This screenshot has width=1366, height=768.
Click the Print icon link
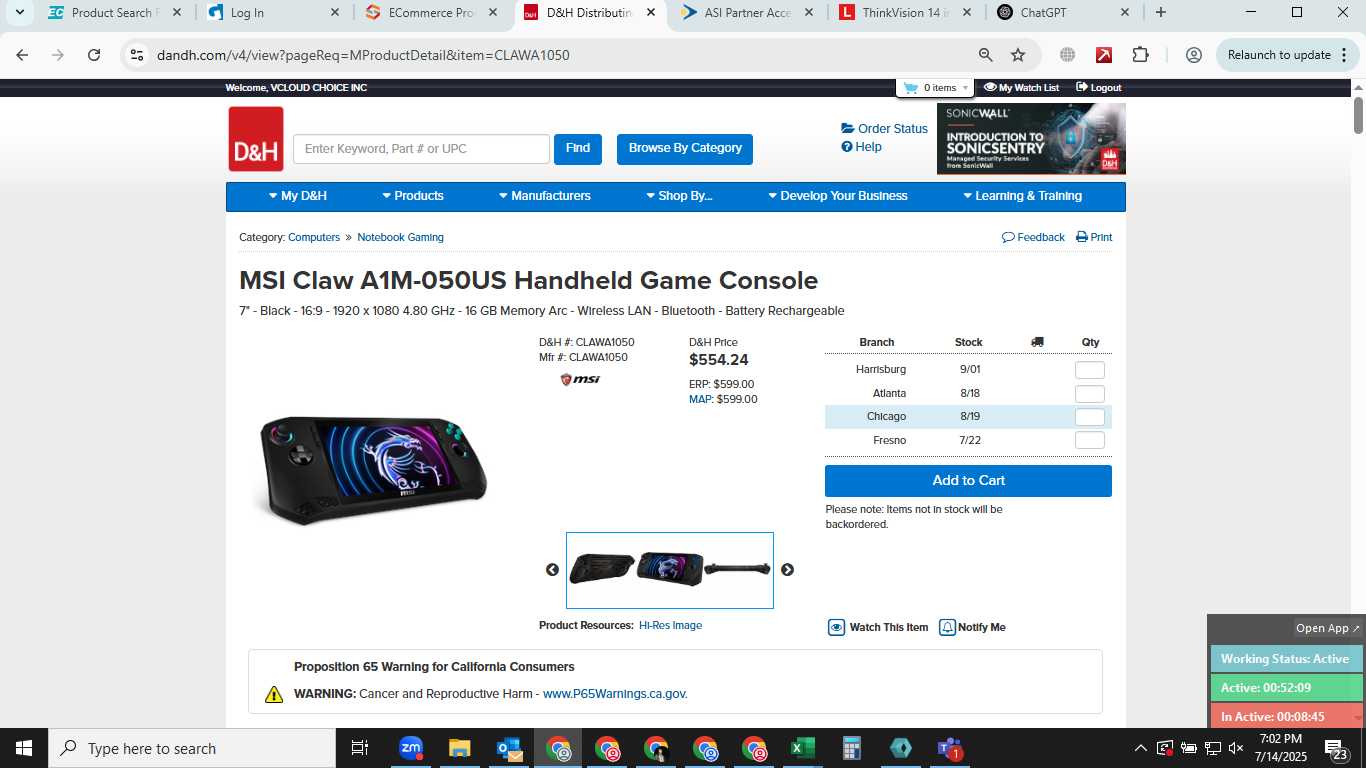coord(1094,237)
